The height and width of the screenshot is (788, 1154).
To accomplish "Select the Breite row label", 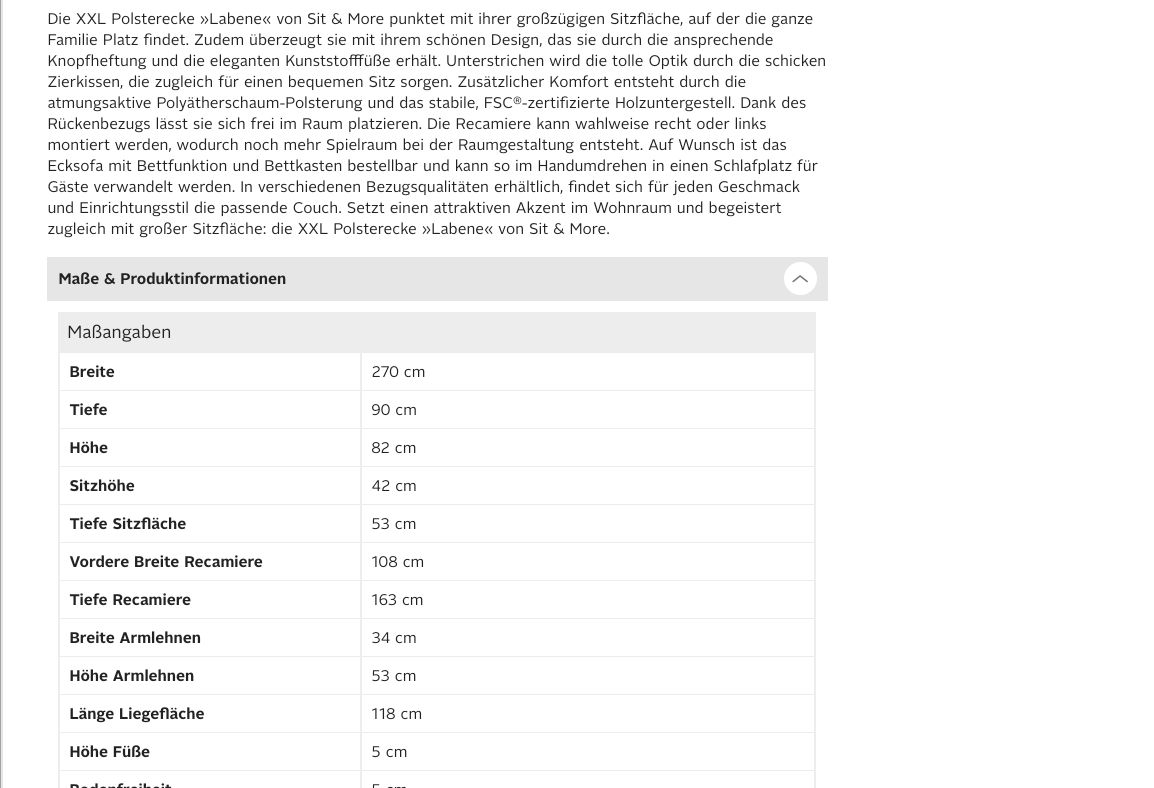I will point(92,372).
